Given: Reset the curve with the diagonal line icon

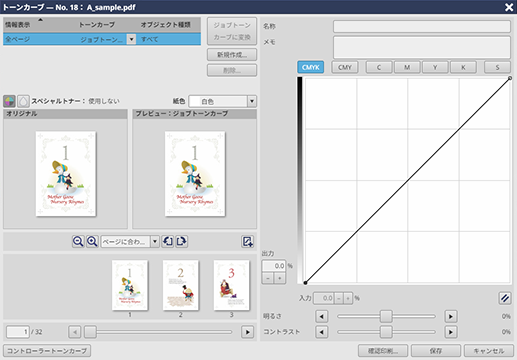Looking at the screenshot, I should click(x=505, y=298).
